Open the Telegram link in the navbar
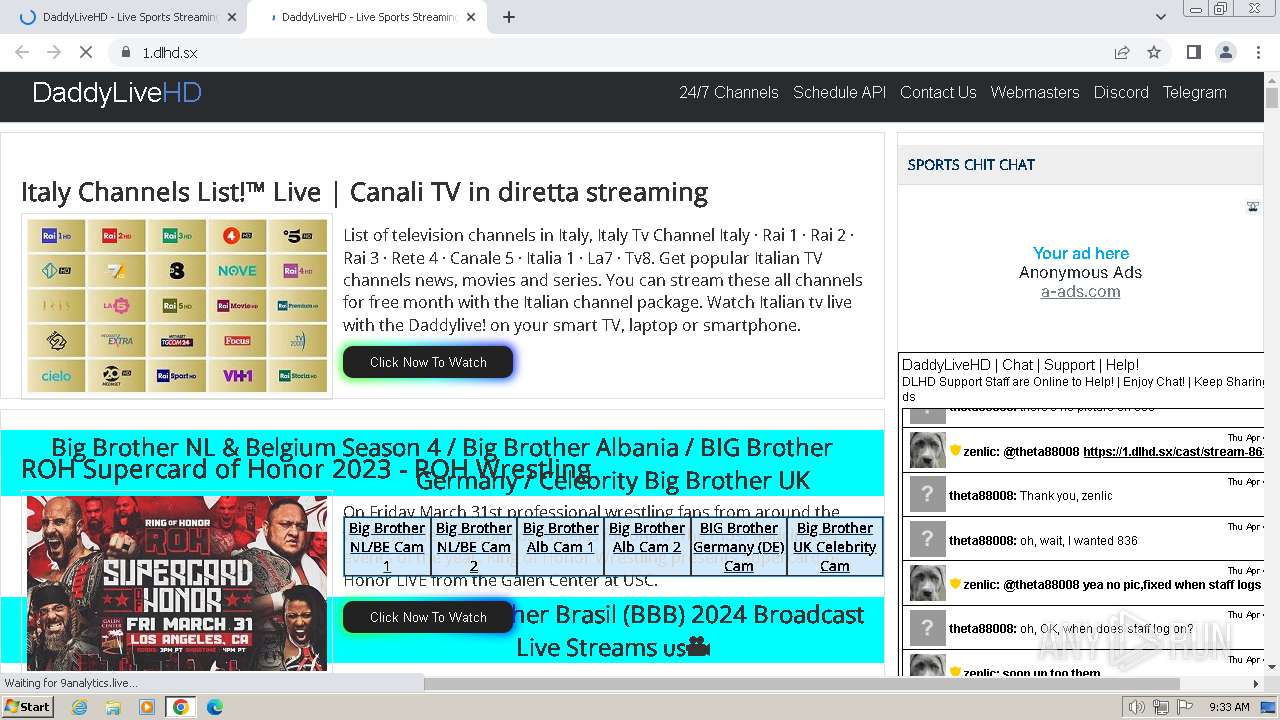The width and height of the screenshot is (1280, 720). point(1194,92)
